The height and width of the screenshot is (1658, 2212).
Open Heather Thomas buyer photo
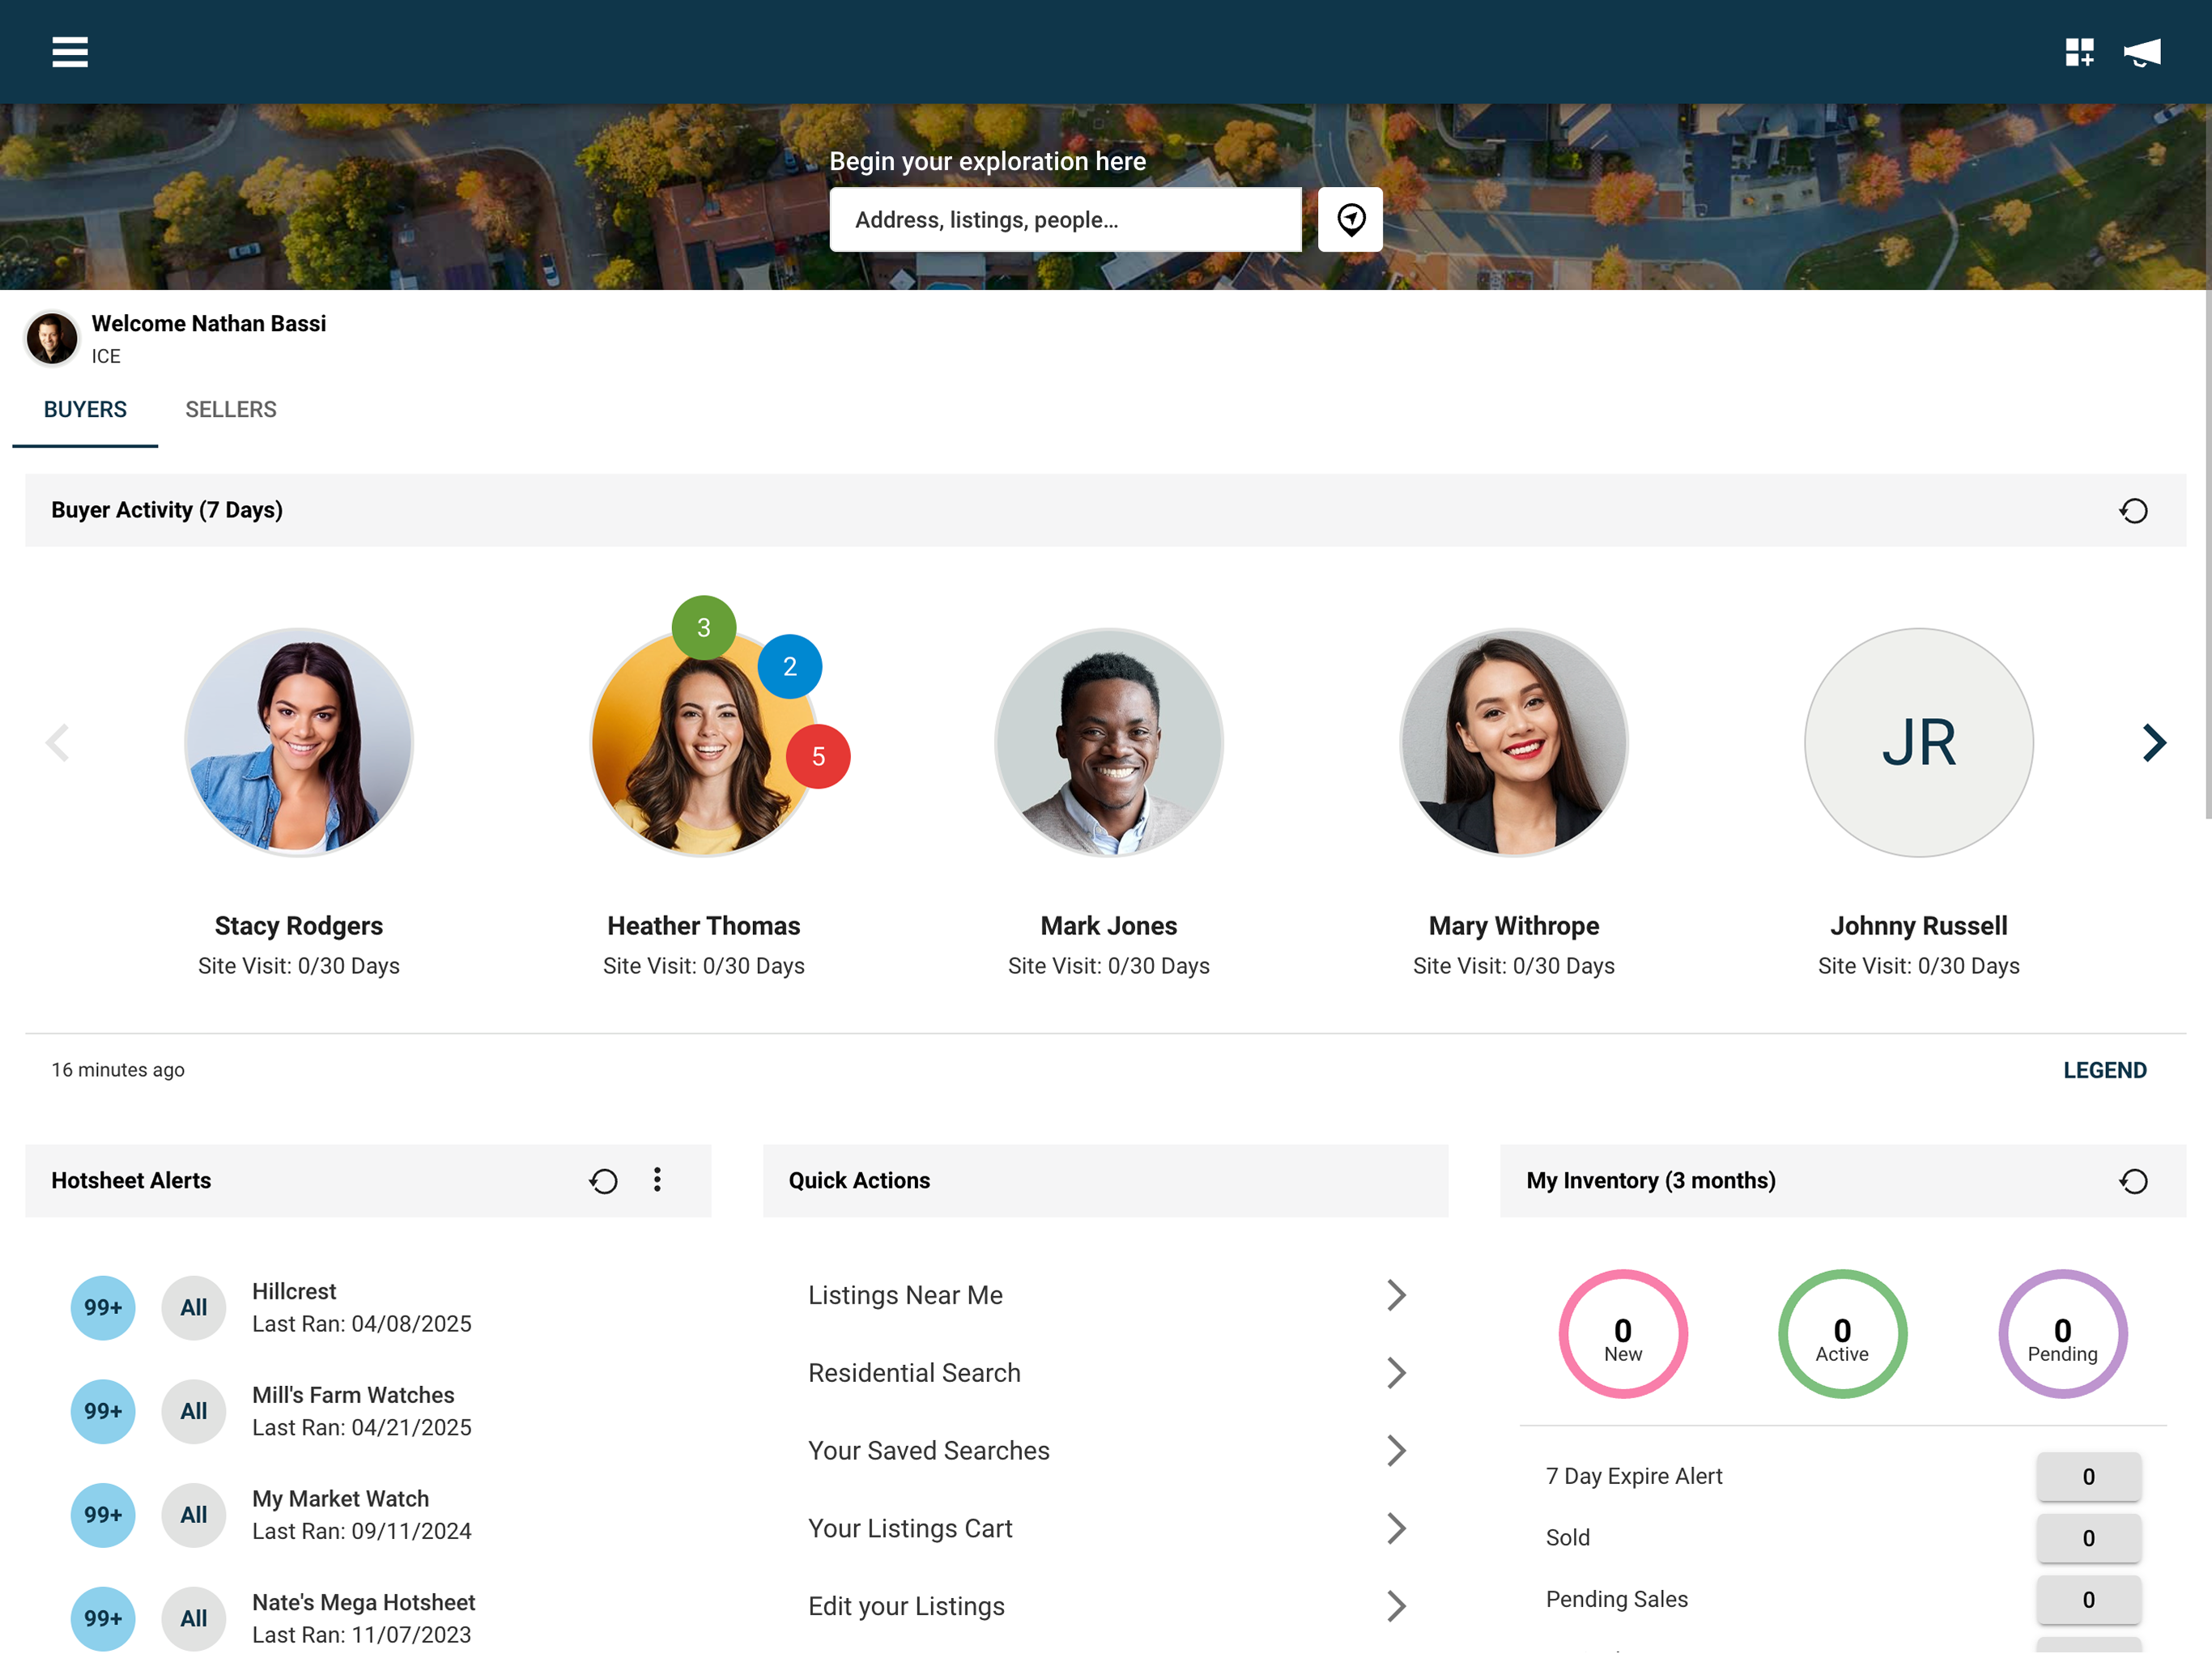(x=704, y=743)
